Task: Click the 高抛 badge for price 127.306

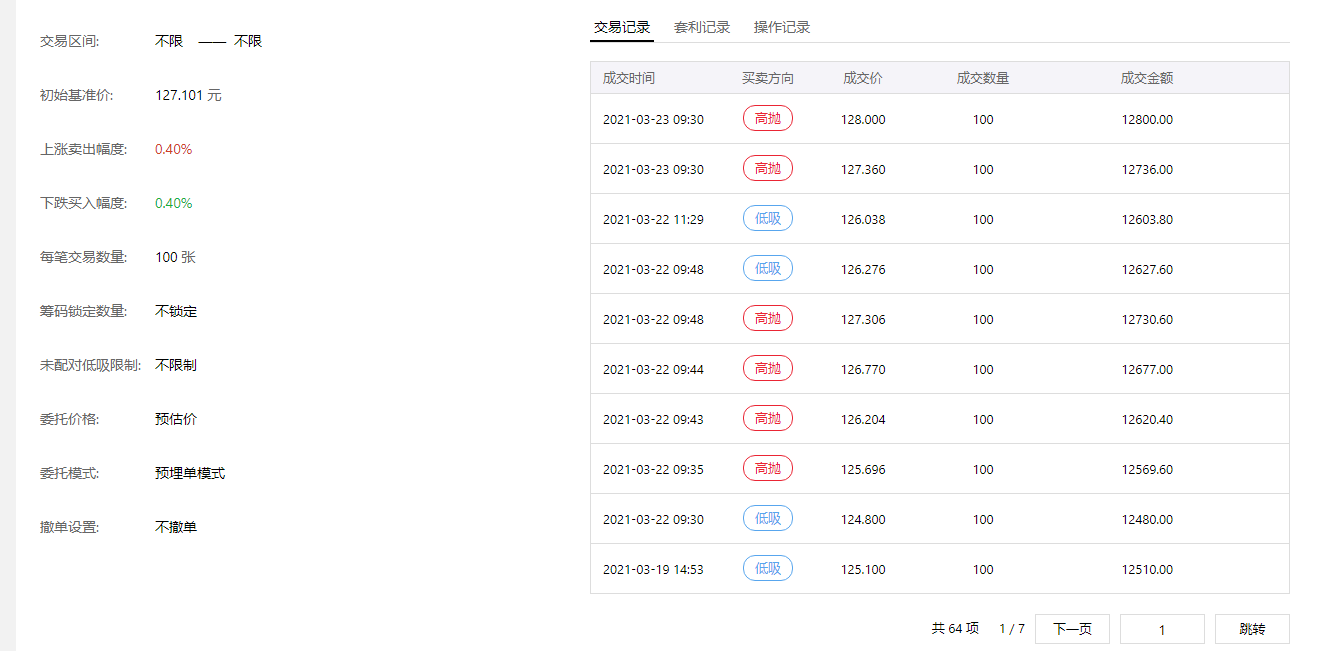Action: (x=768, y=319)
